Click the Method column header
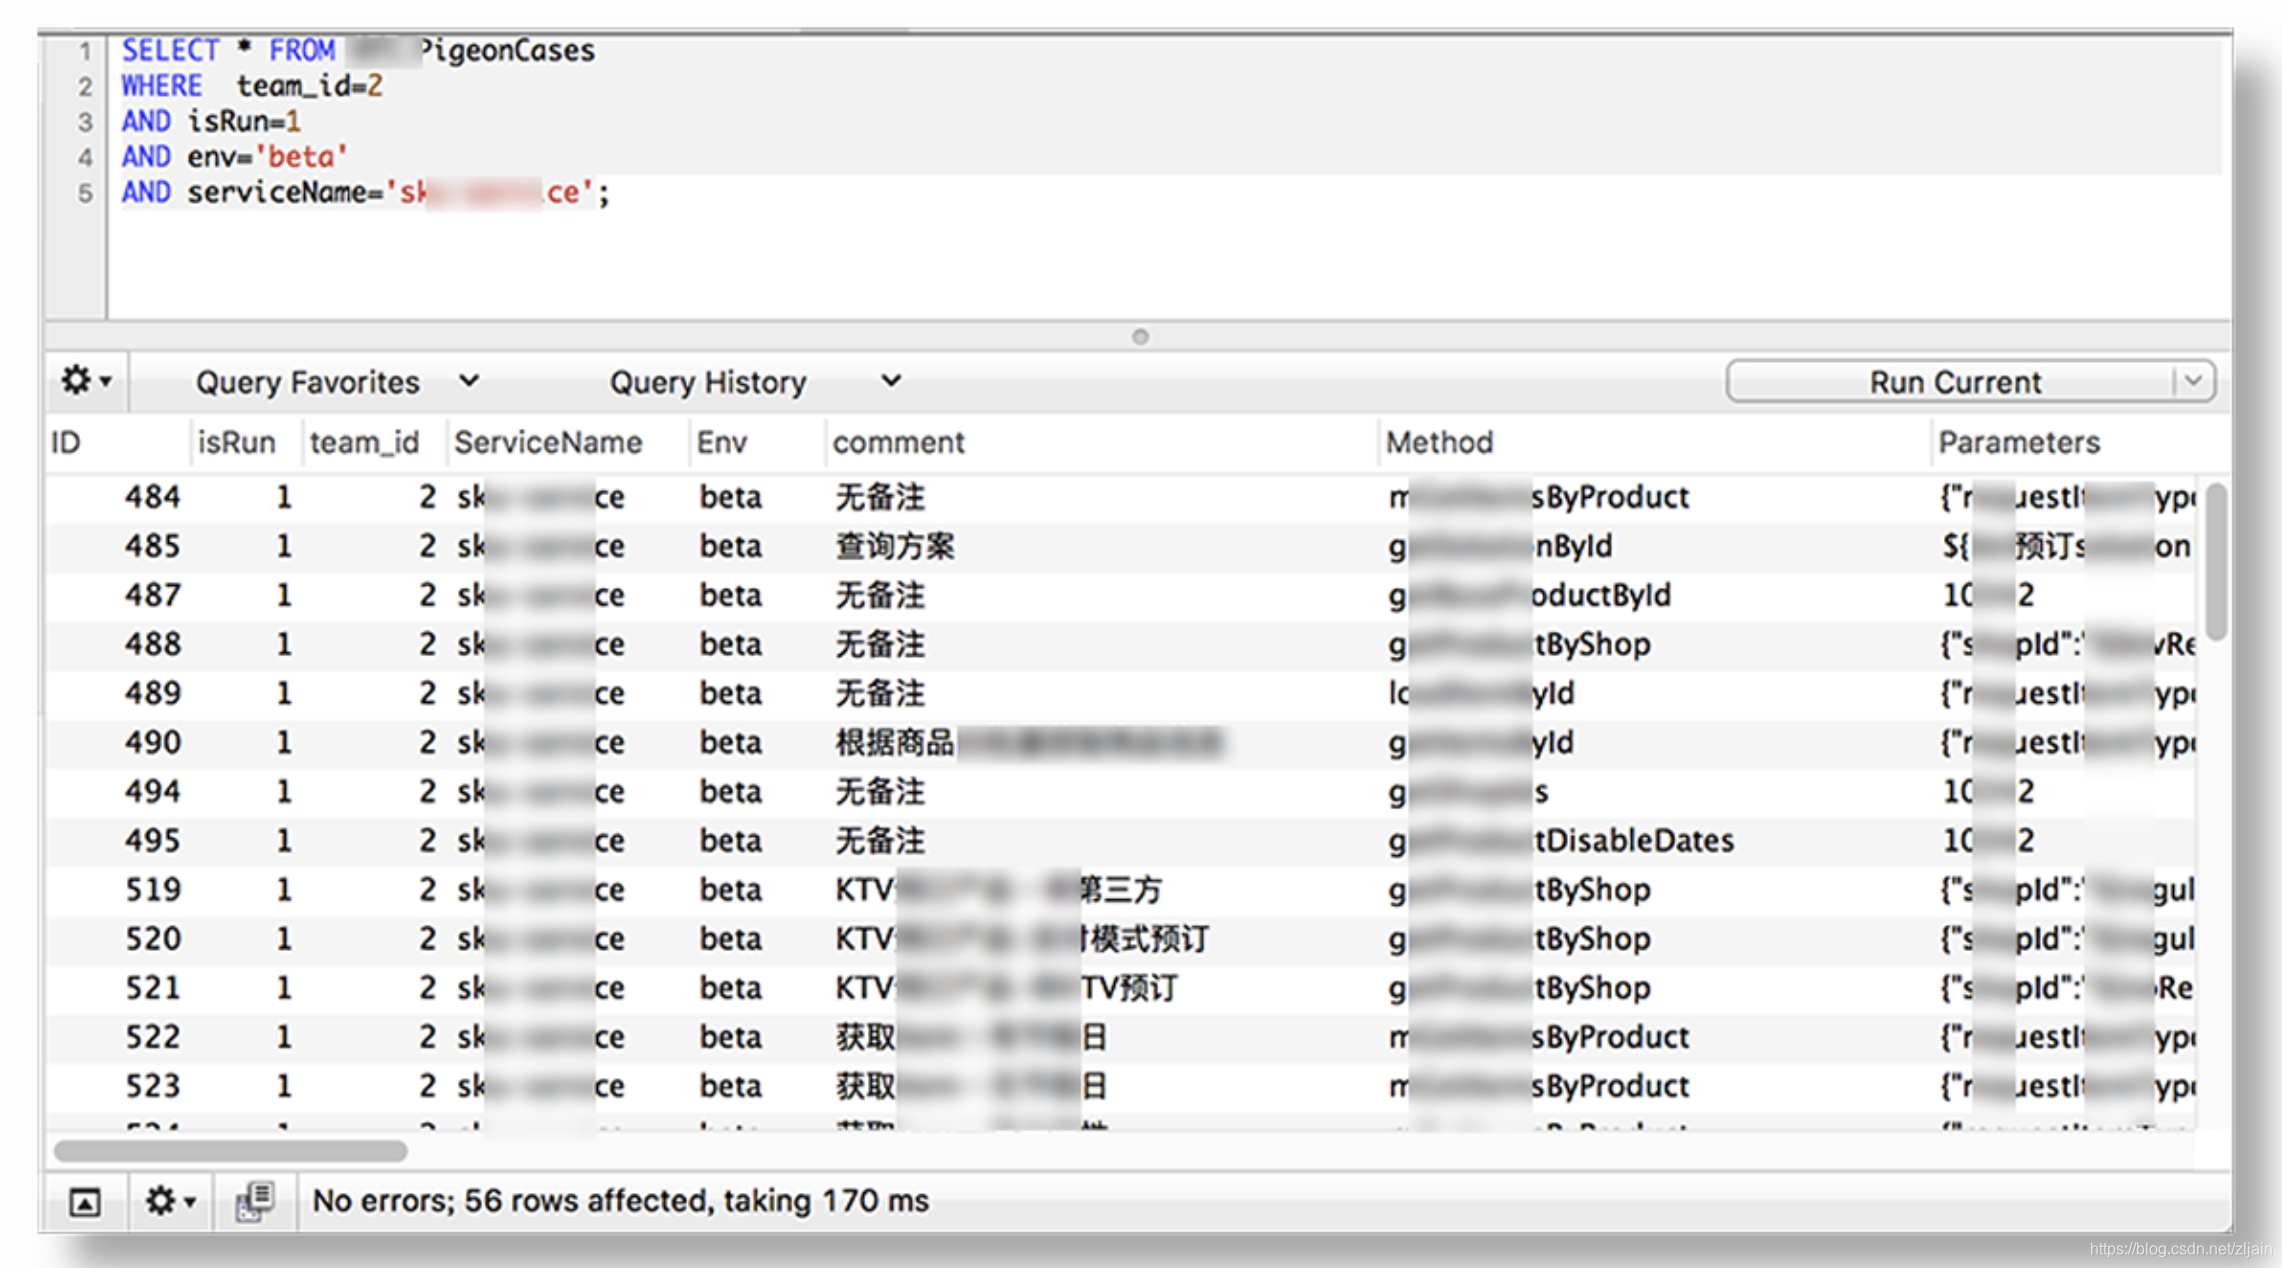 [1655, 442]
